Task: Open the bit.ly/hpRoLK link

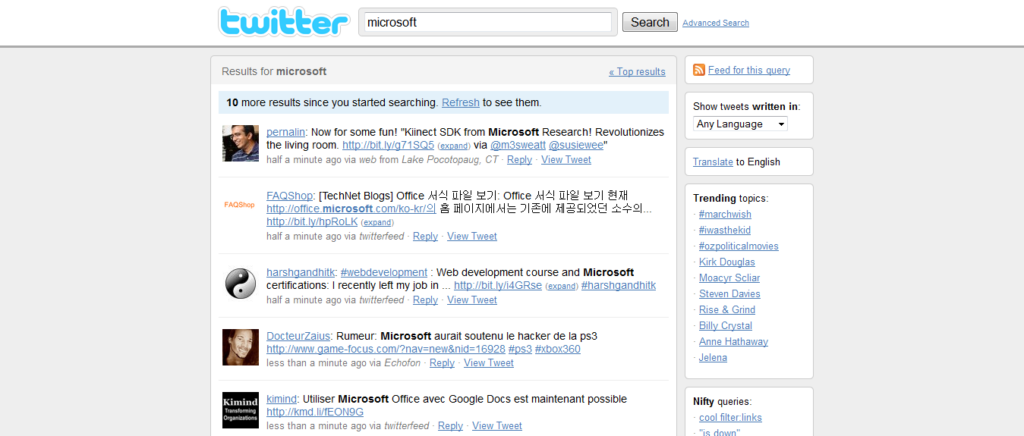Action: click(312, 222)
